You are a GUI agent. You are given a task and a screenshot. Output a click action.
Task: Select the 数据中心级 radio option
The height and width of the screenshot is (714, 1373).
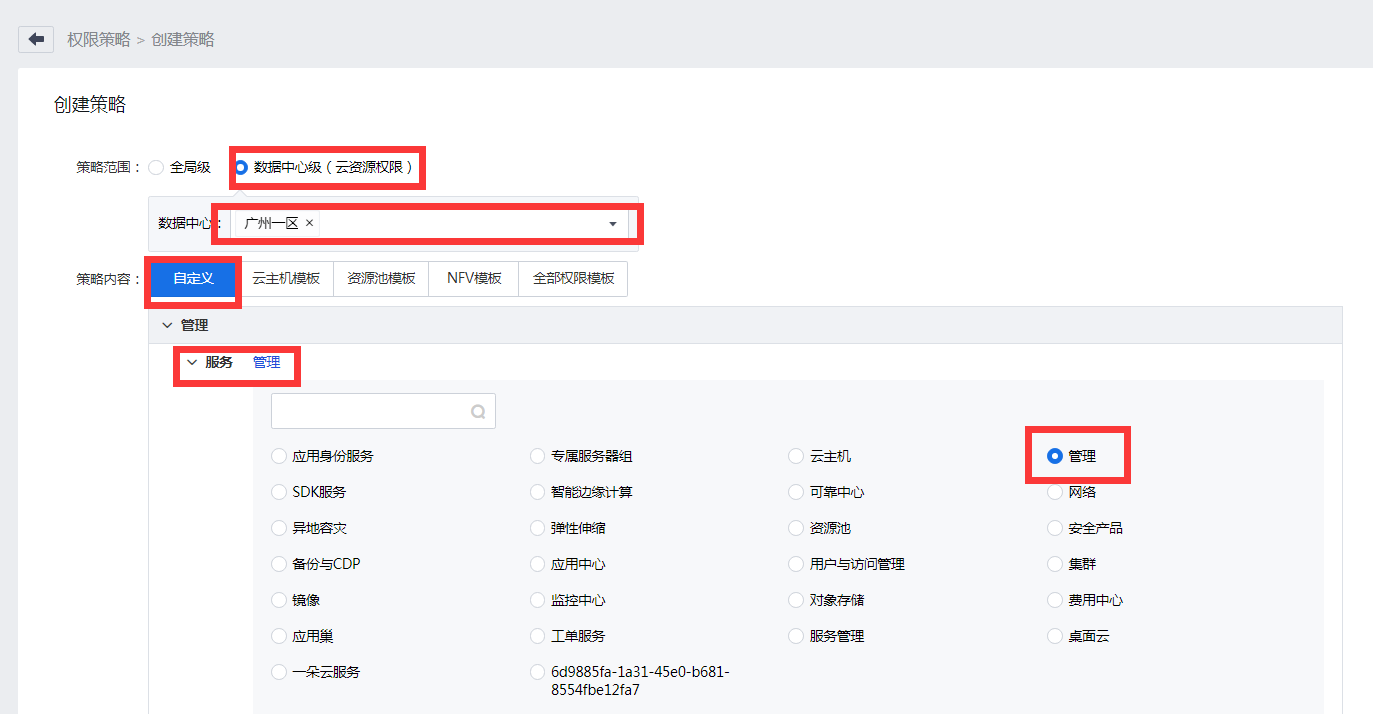(x=240, y=167)
